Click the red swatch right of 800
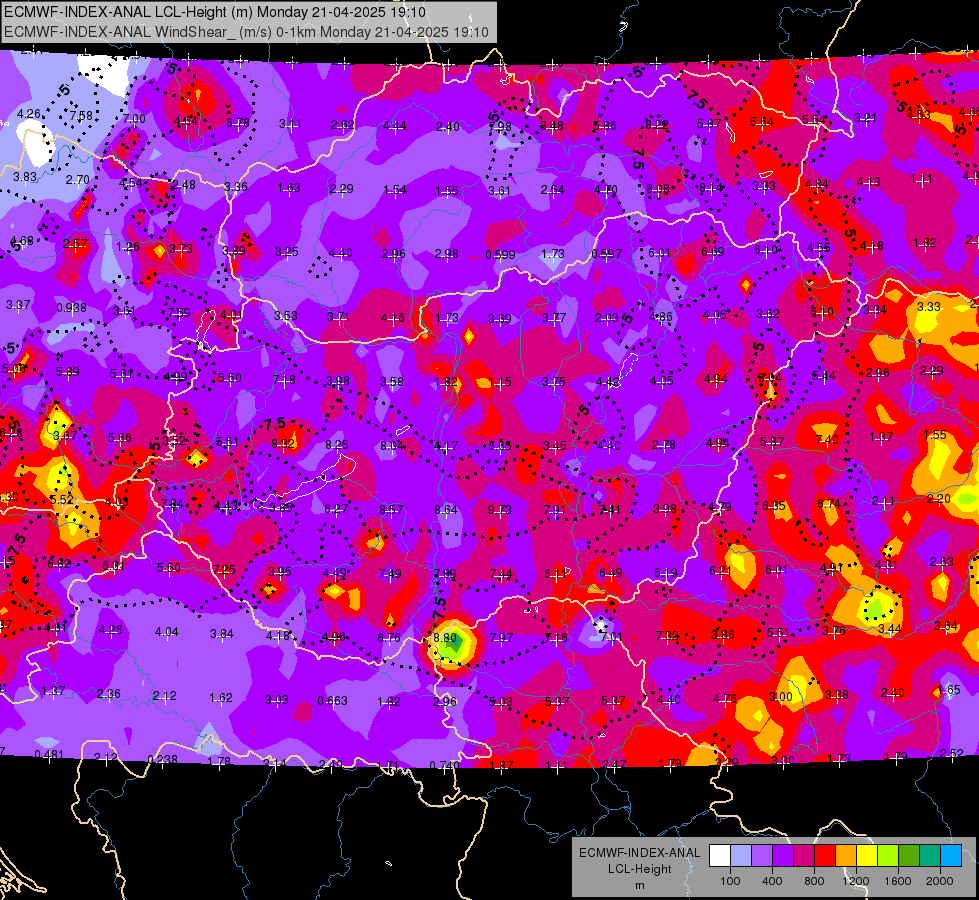 pyautogui.click(x=825, y=856)
